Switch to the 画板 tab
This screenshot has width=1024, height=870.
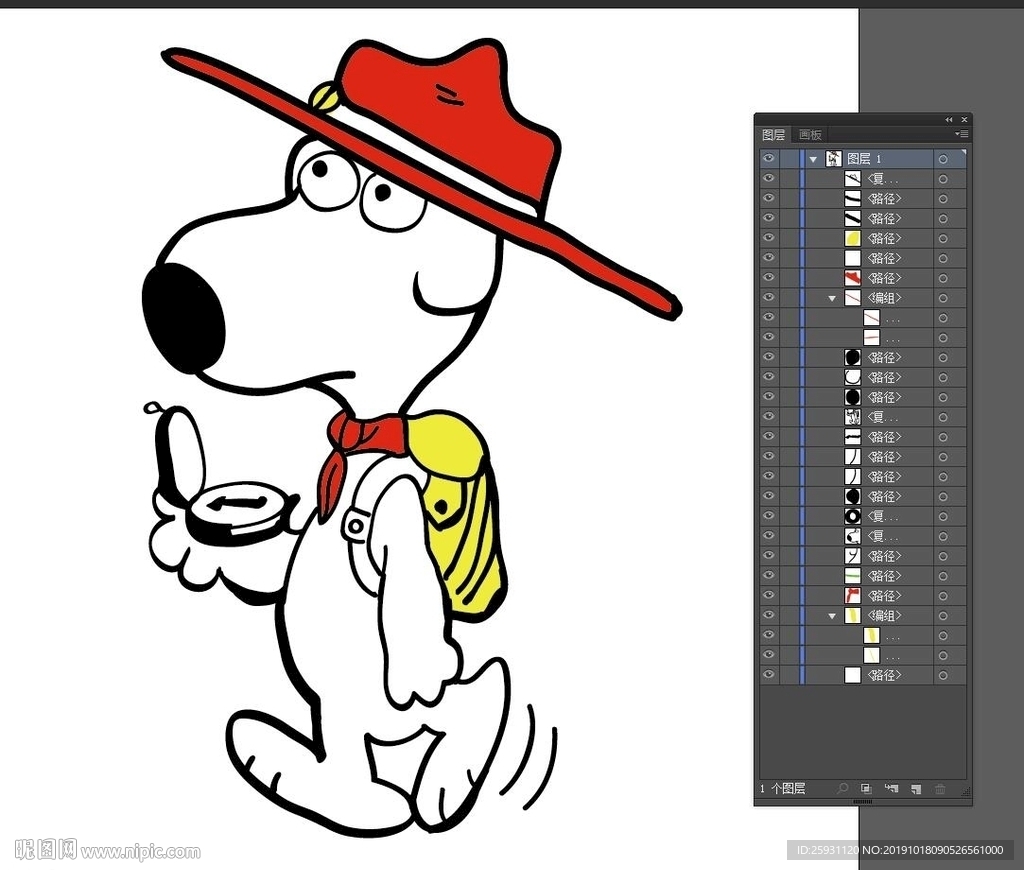point(810,135)
